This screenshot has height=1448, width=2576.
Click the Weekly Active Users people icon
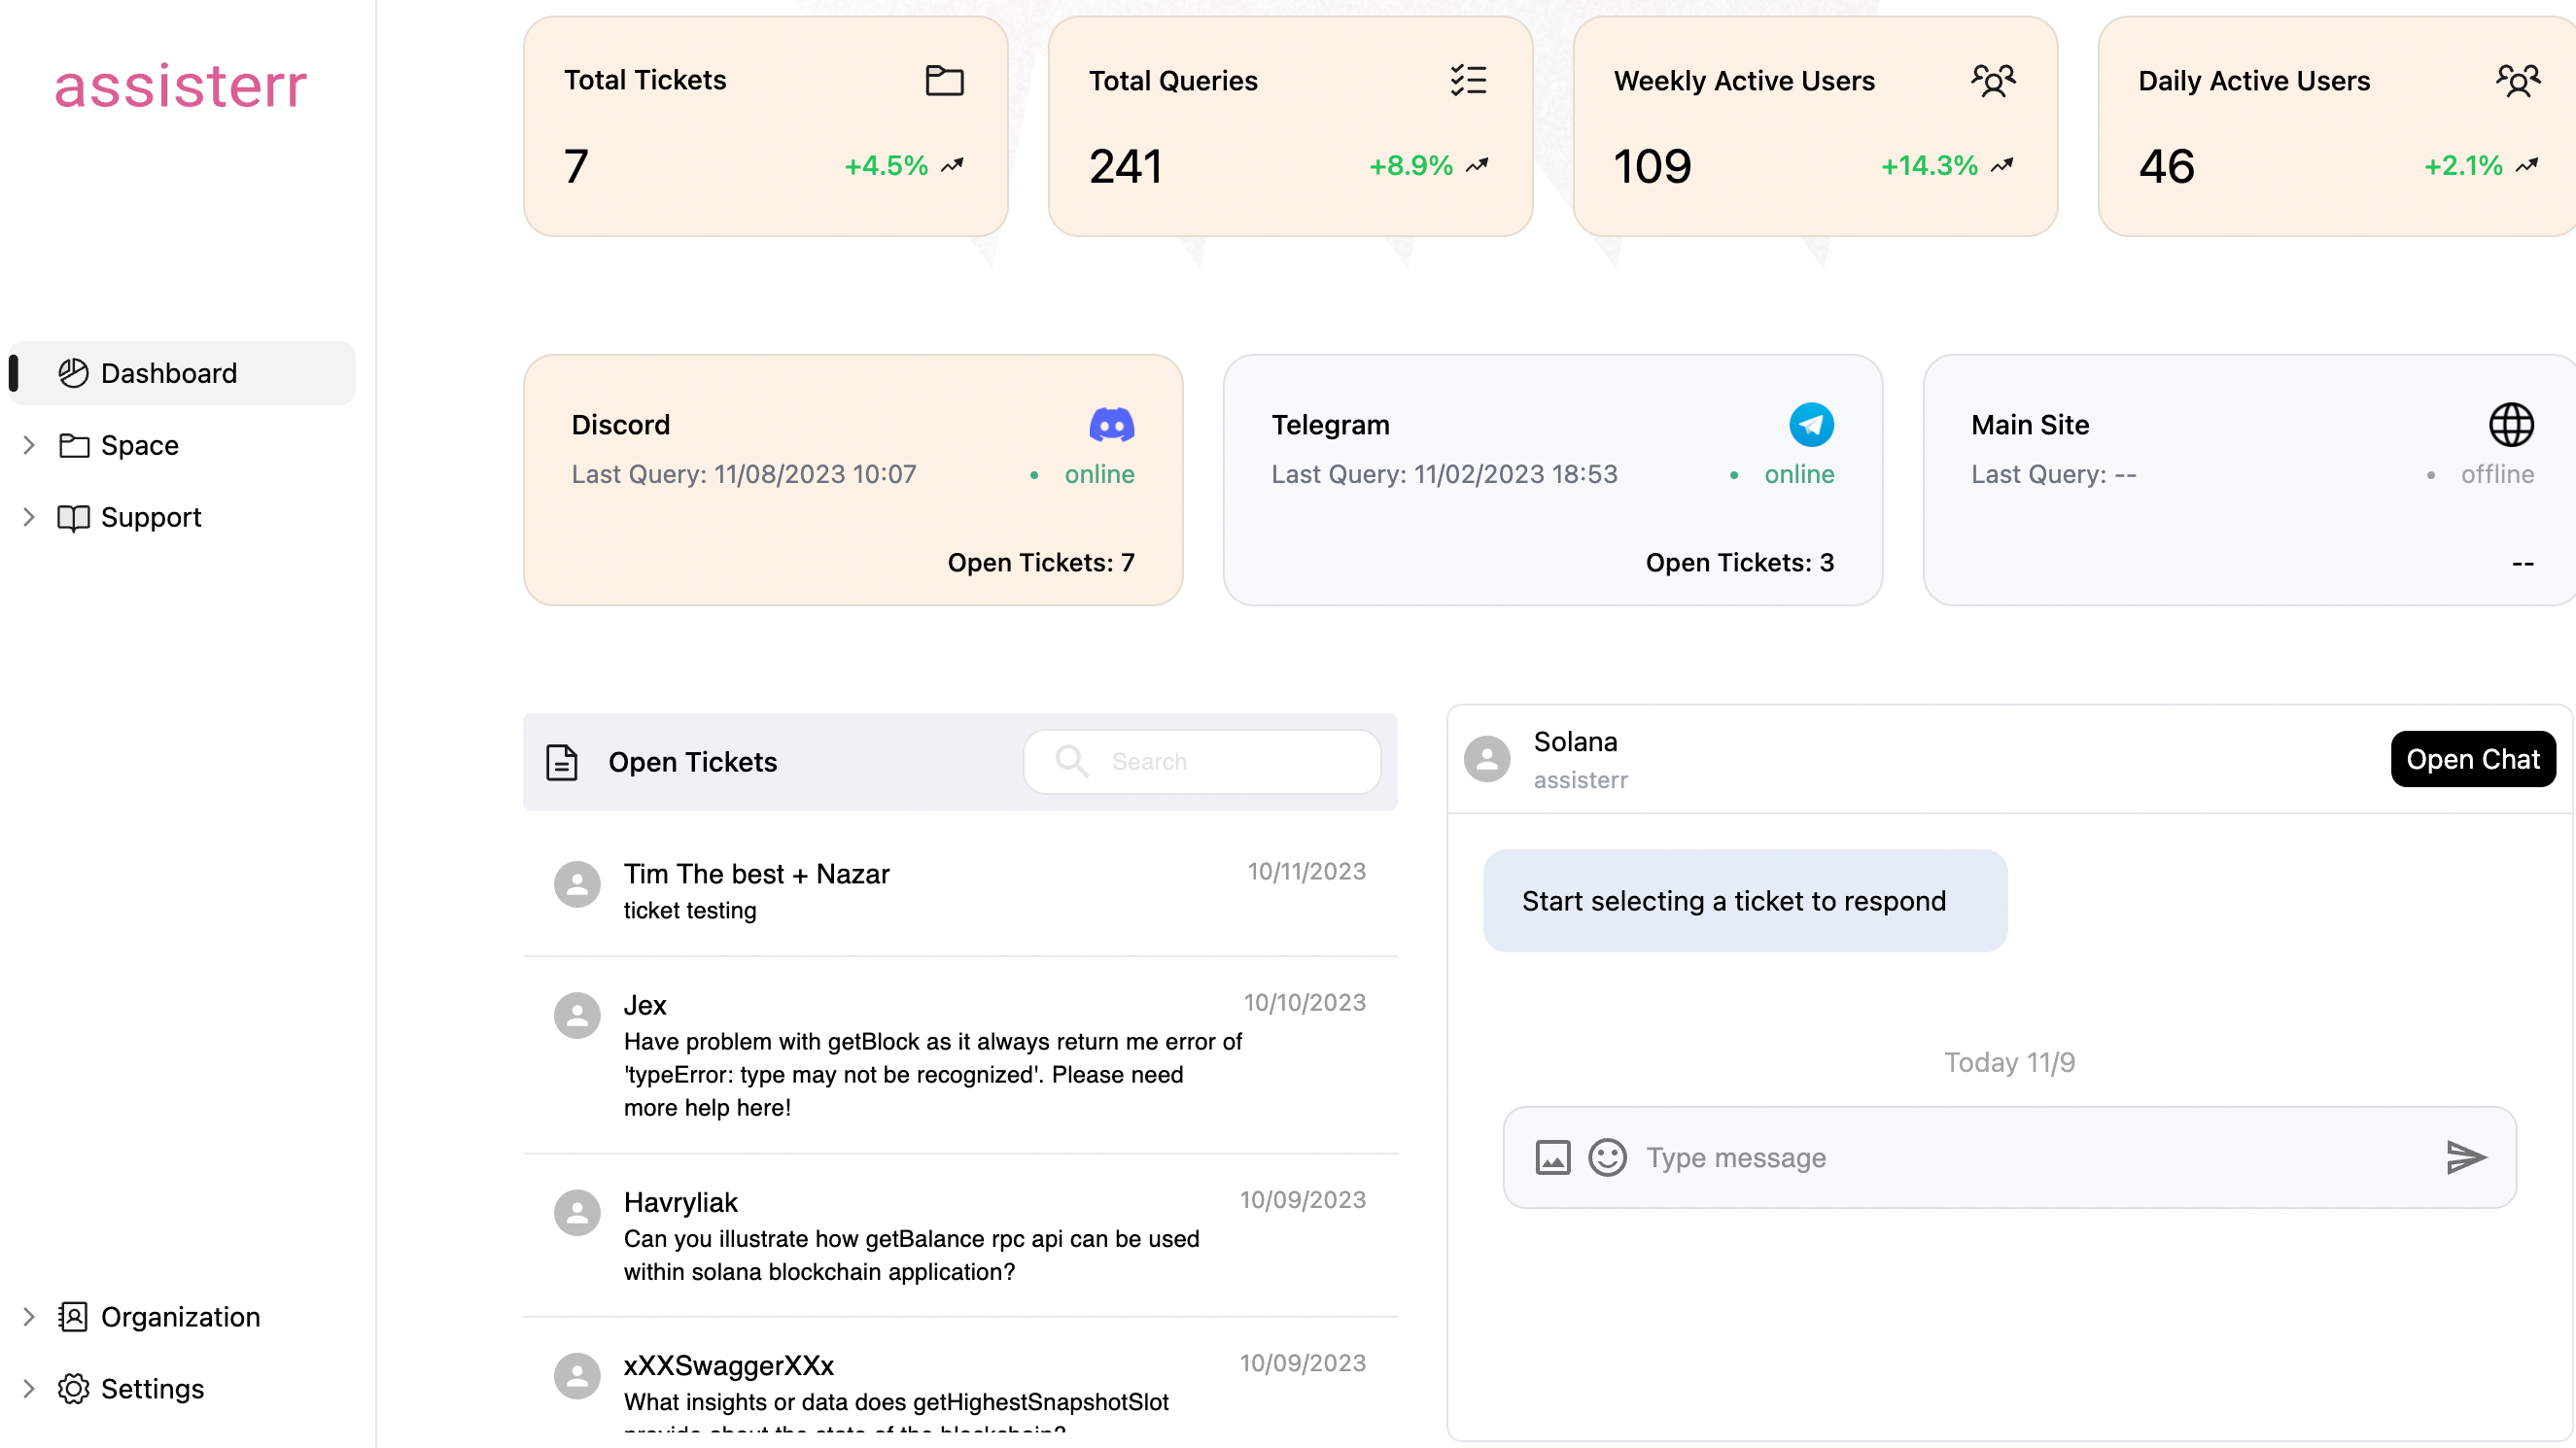1992,80
